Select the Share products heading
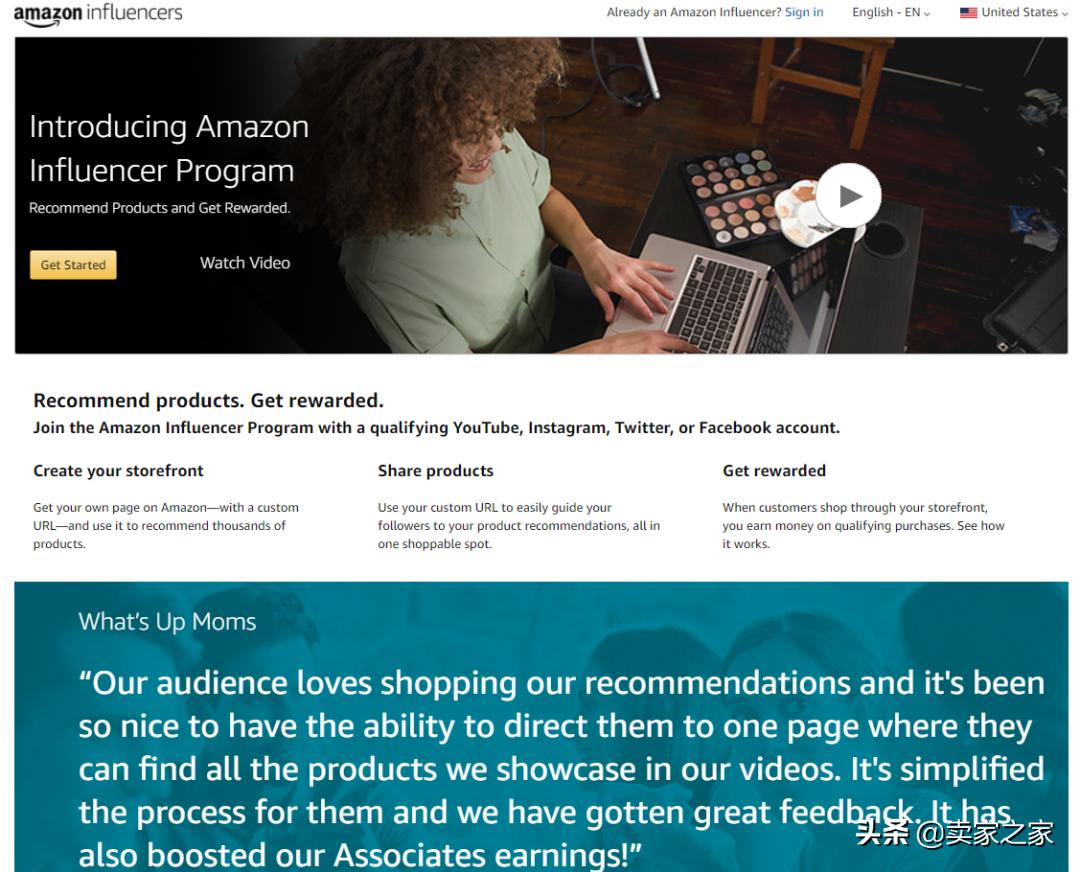Viewport: 1080px width, 872px height. point(435,470)
